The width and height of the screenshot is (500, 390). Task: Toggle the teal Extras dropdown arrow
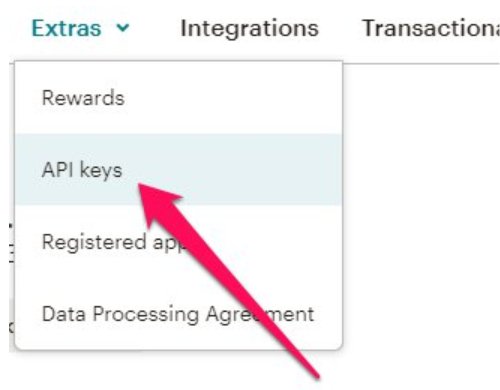coord(123,28)
